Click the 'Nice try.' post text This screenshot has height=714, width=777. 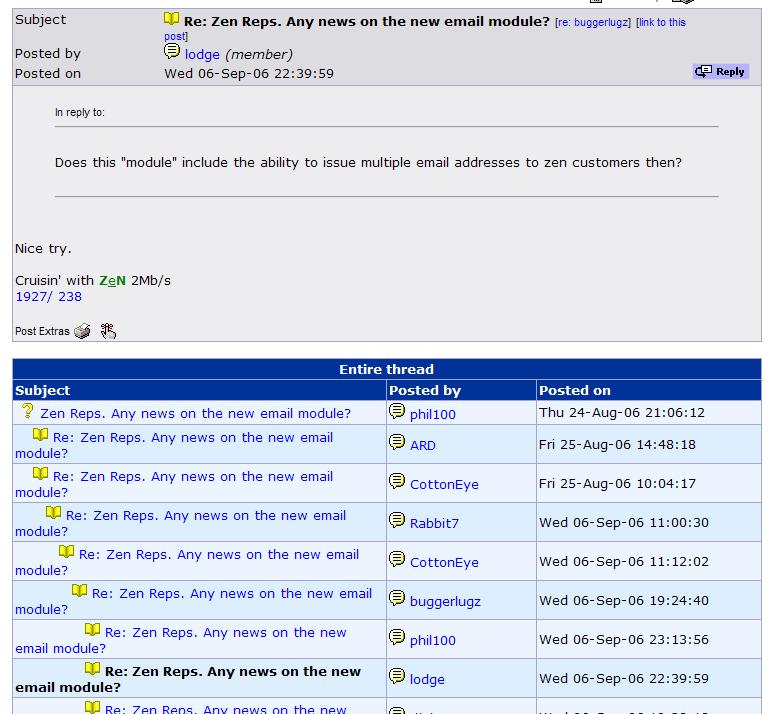[x=44, y=249]
